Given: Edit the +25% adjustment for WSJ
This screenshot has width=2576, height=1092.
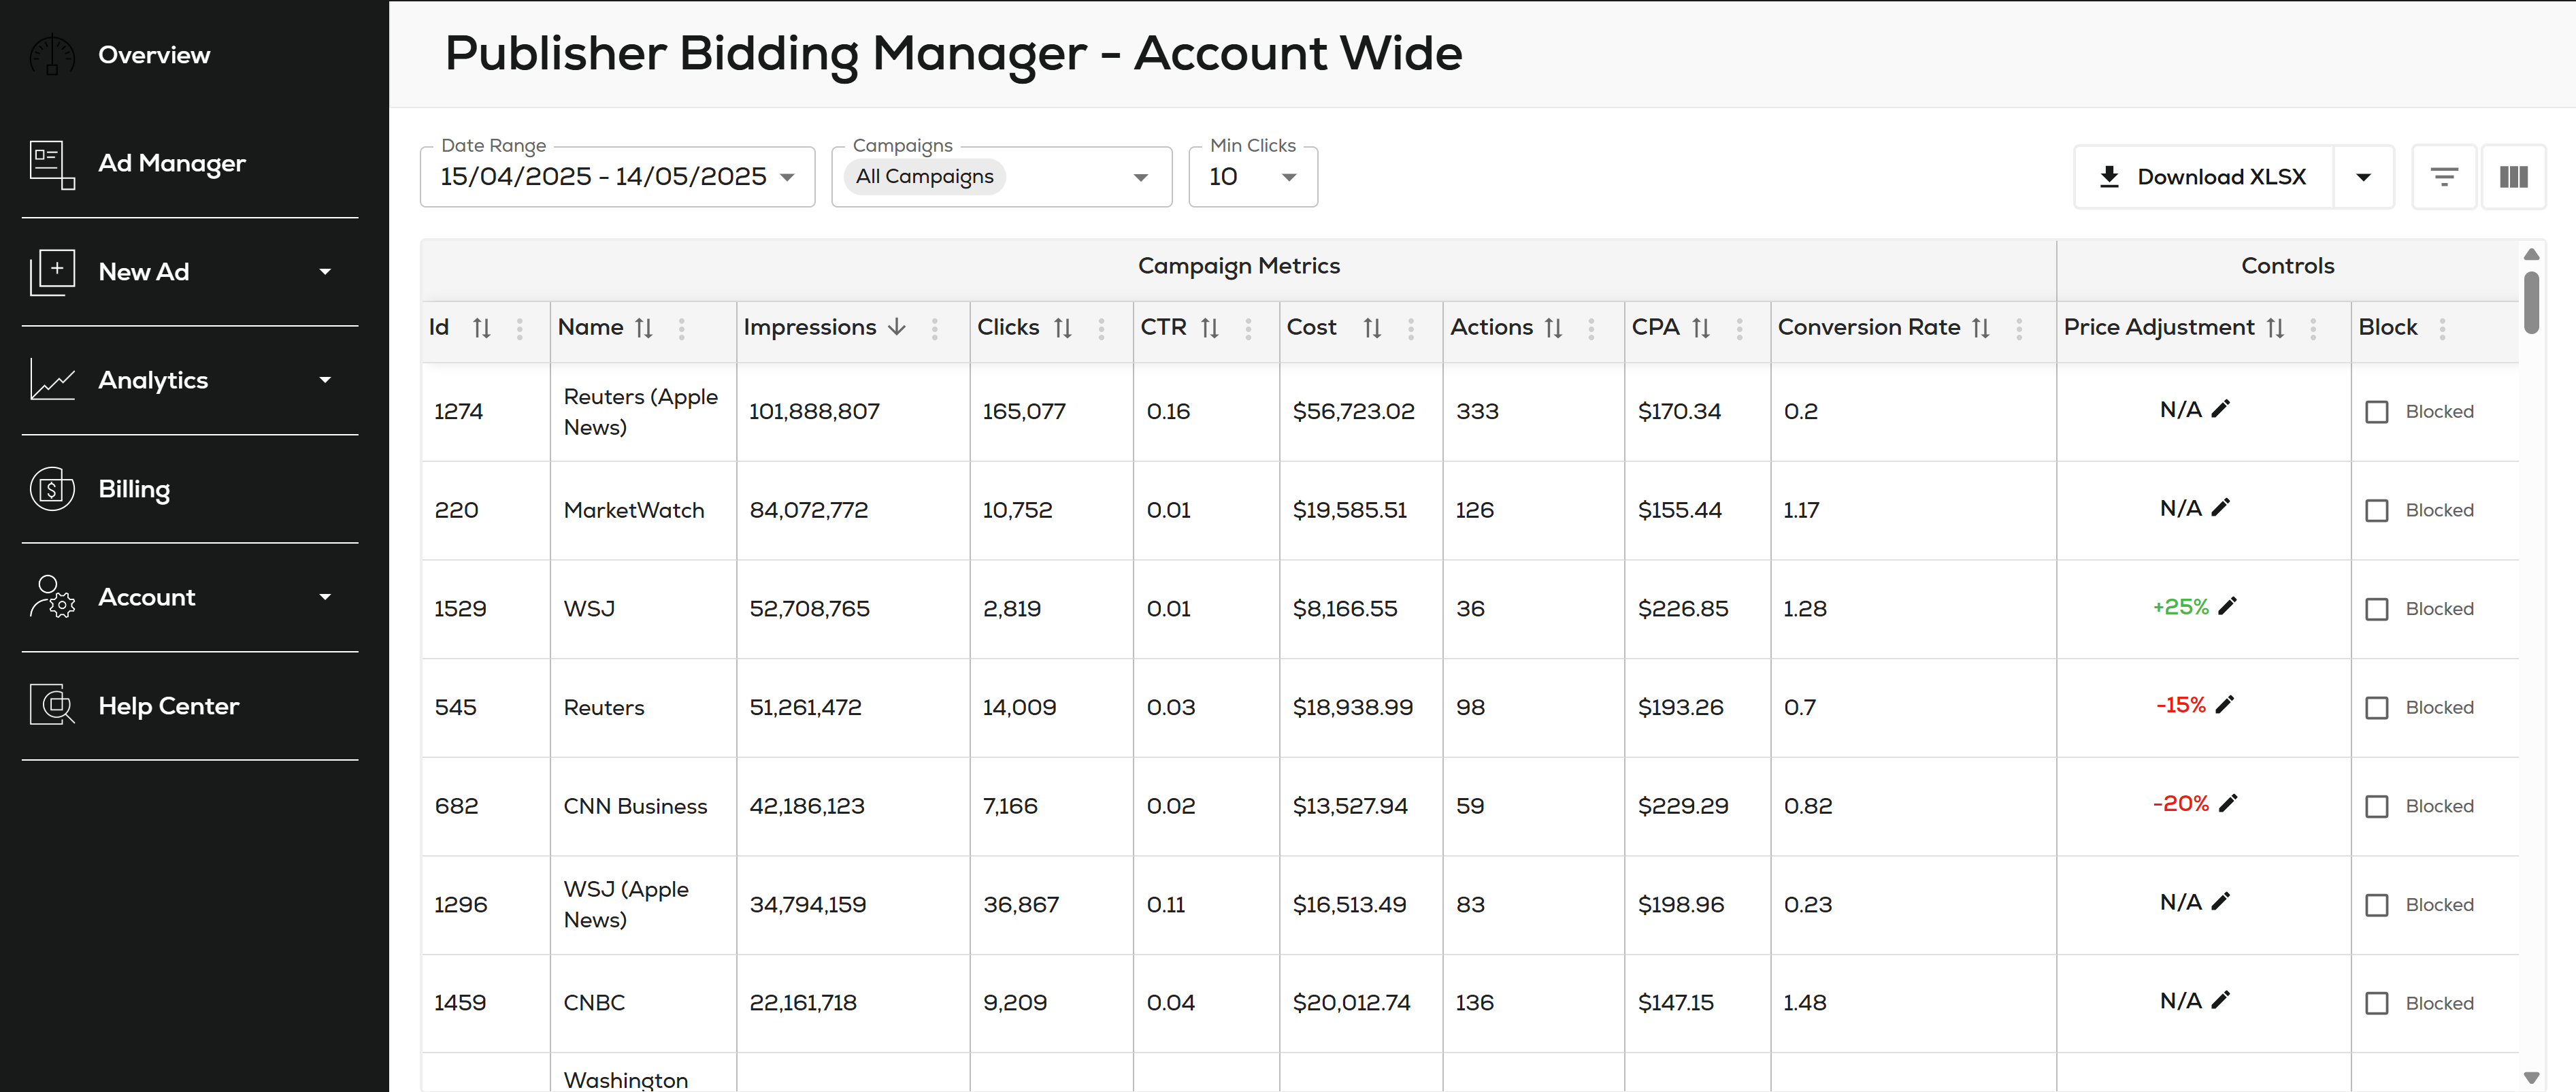Looking at the screenshot, I should pyautogui.click(x=2227, y=606).
